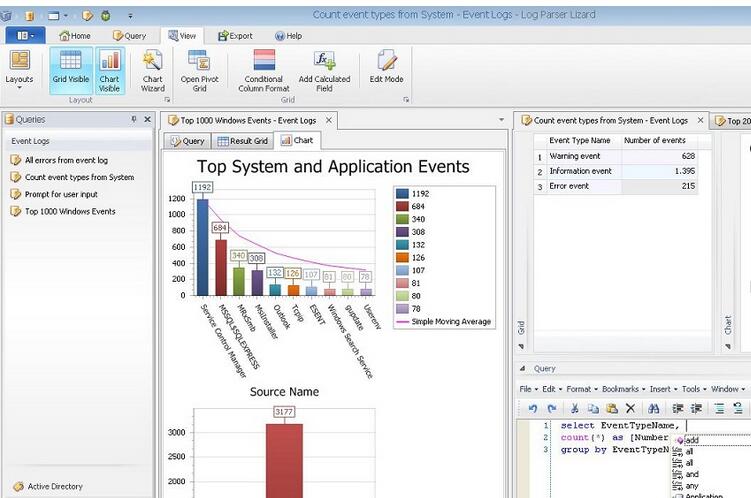Click legend swatch for 1192
Viewport: 751px width, 498px height.
[402, 193]
